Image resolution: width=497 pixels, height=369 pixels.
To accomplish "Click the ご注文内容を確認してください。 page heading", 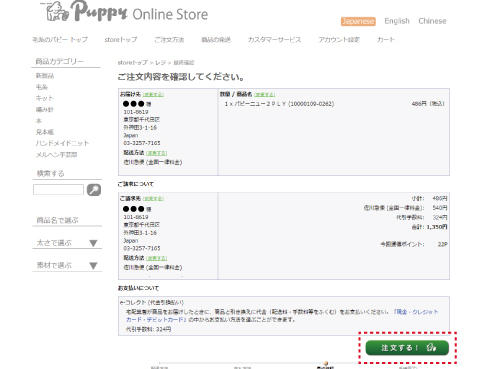I will (181, 77).
